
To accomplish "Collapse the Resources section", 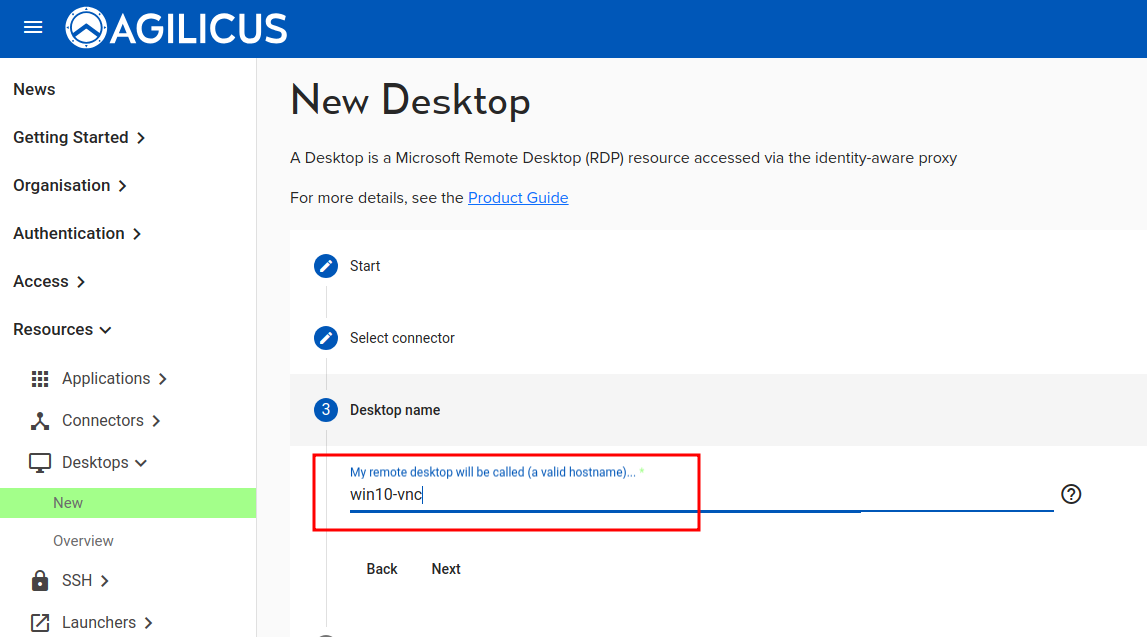I will [62, 330].
